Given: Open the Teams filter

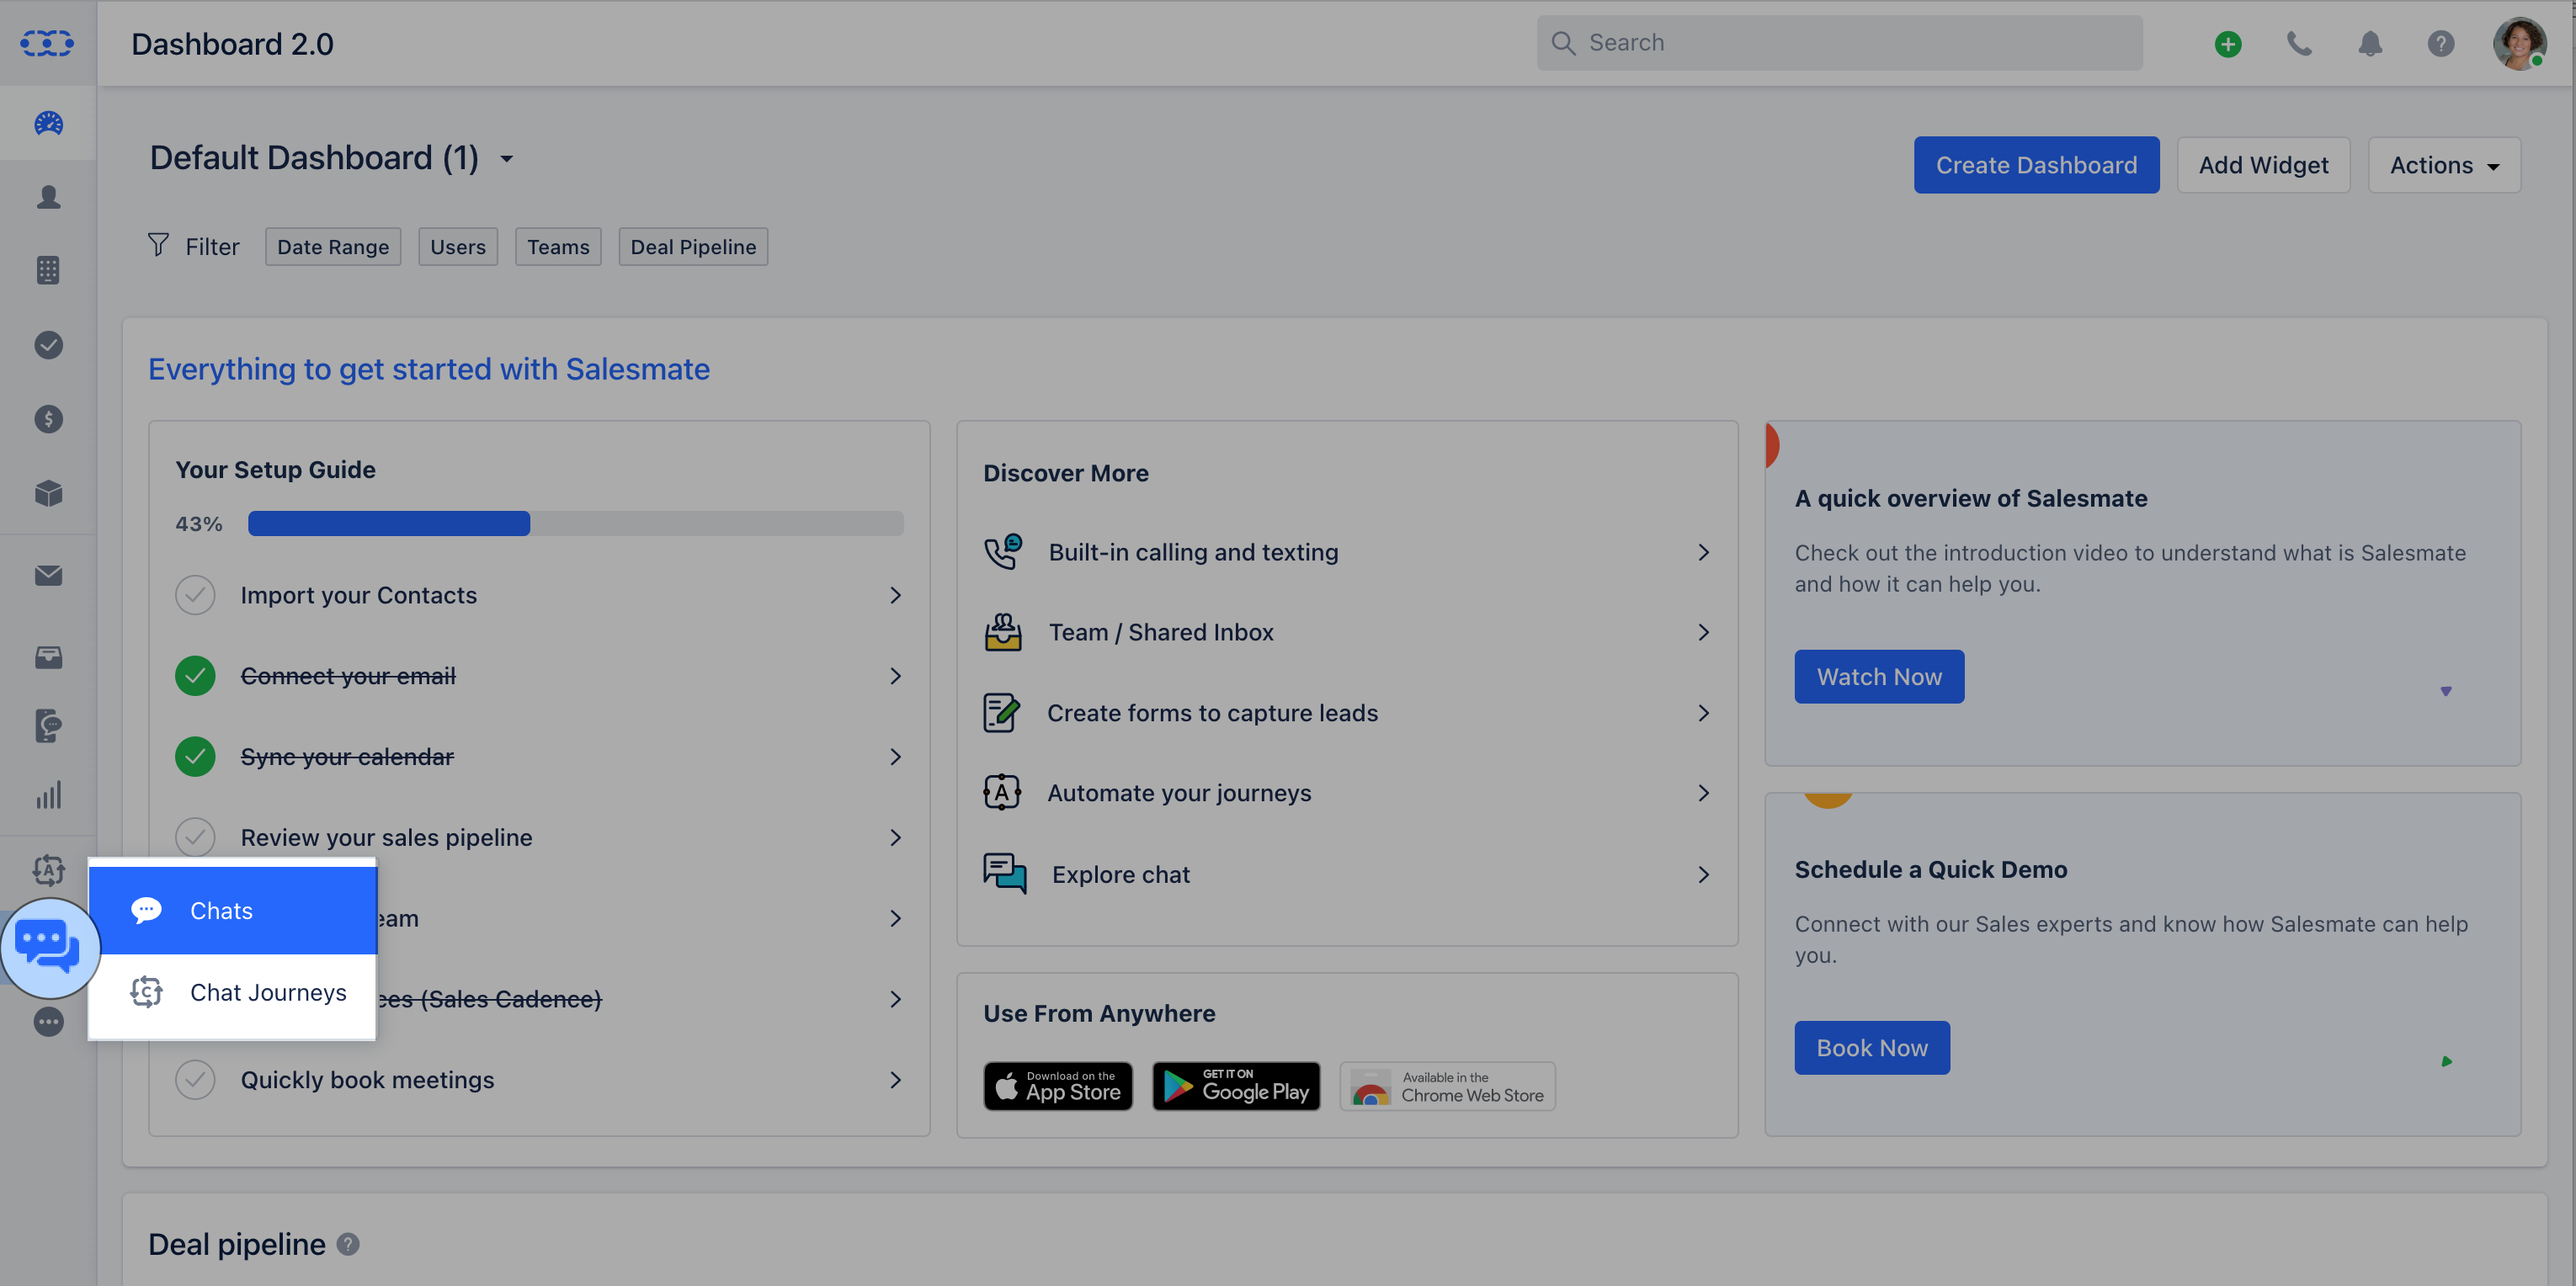Looking at the screenshot, I should coord(558,247).
